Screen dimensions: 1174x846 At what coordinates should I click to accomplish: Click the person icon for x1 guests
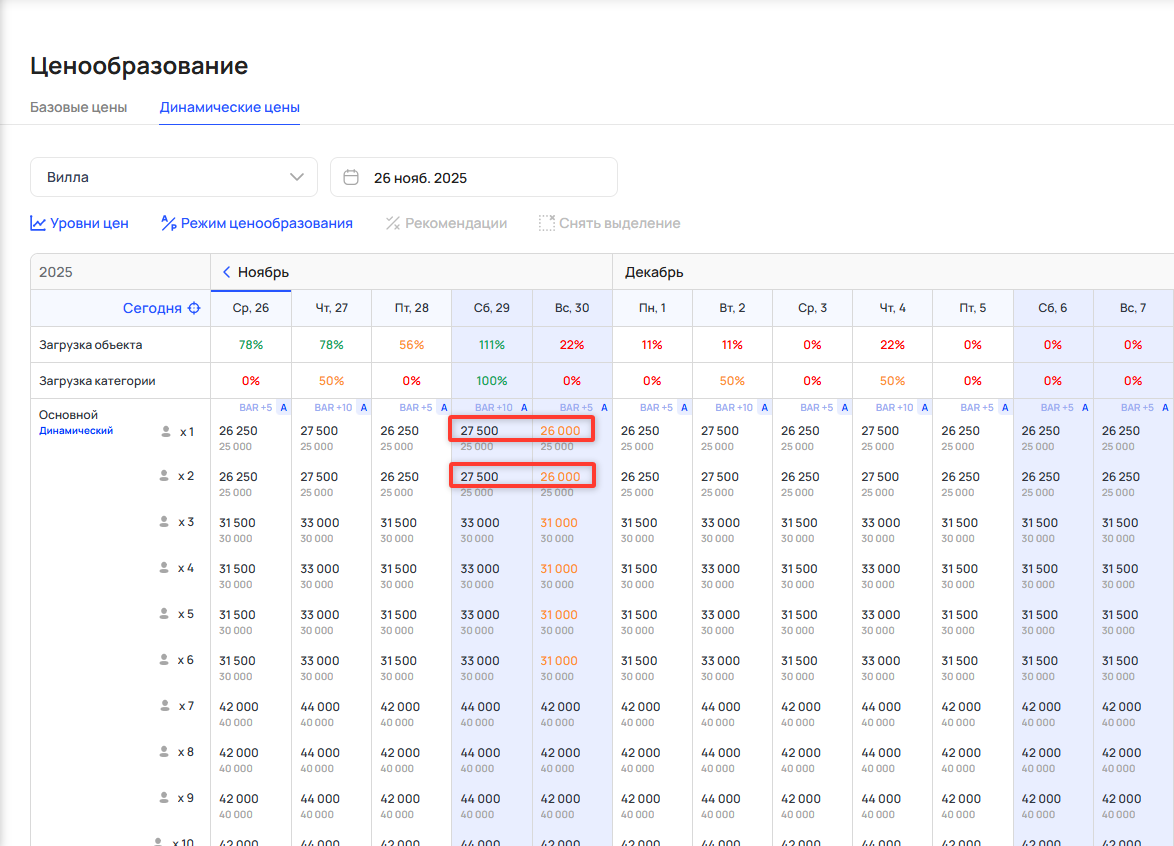coord(165,431)
